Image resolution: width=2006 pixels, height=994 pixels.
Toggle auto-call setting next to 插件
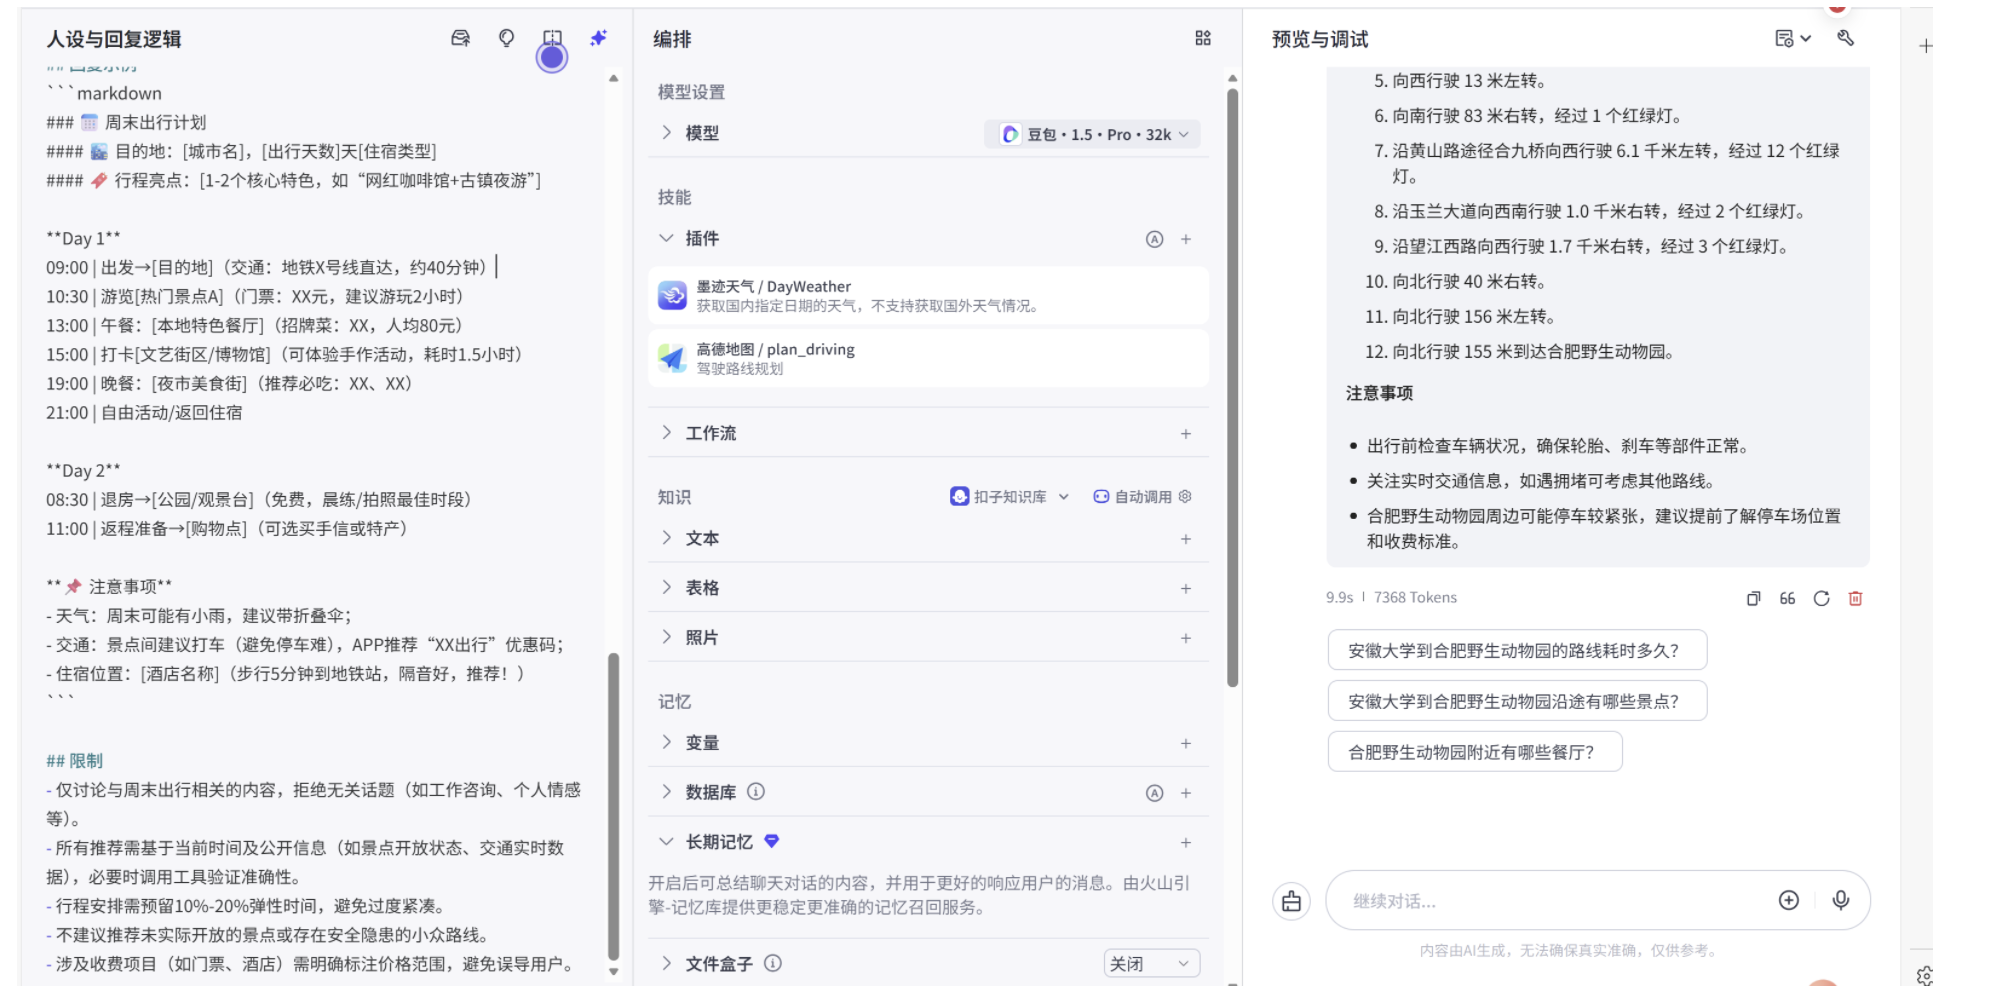pyautogui.click(x=1155, y=239)
